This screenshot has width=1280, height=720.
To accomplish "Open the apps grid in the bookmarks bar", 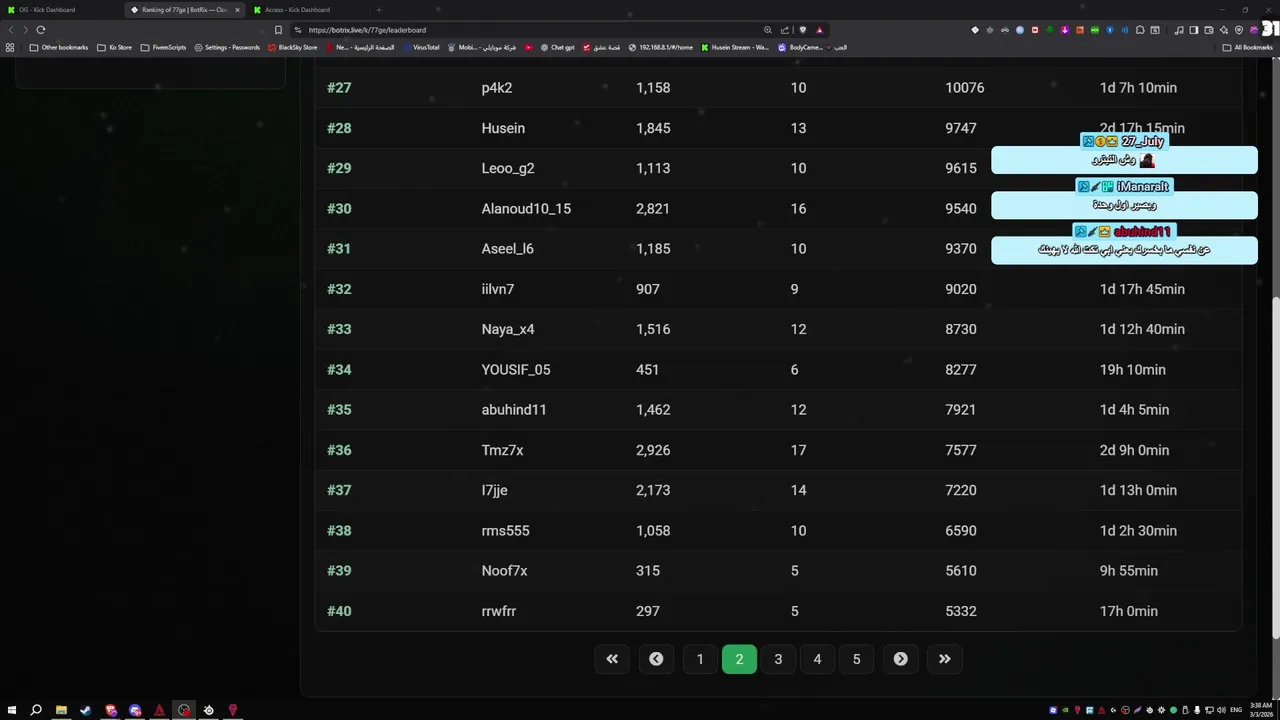I will click(10, 47).
